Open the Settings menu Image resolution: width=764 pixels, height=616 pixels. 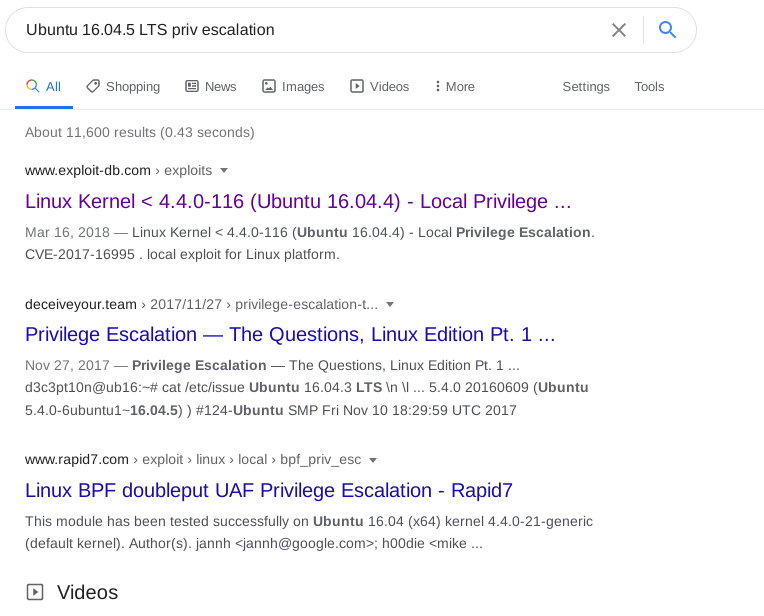pyautogui.click(x=586, y=87)
